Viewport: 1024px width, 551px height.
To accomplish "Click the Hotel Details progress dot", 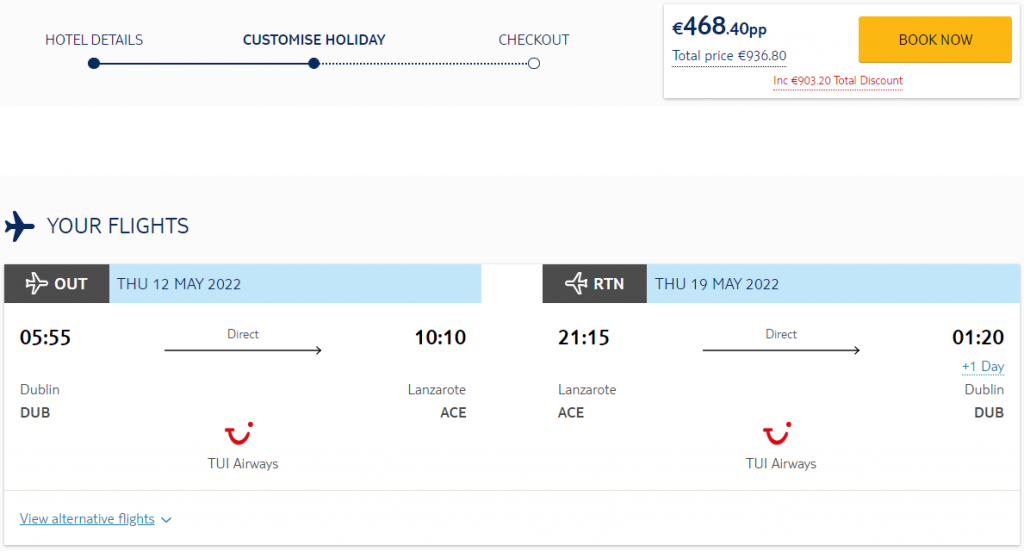I will [94, 63].
